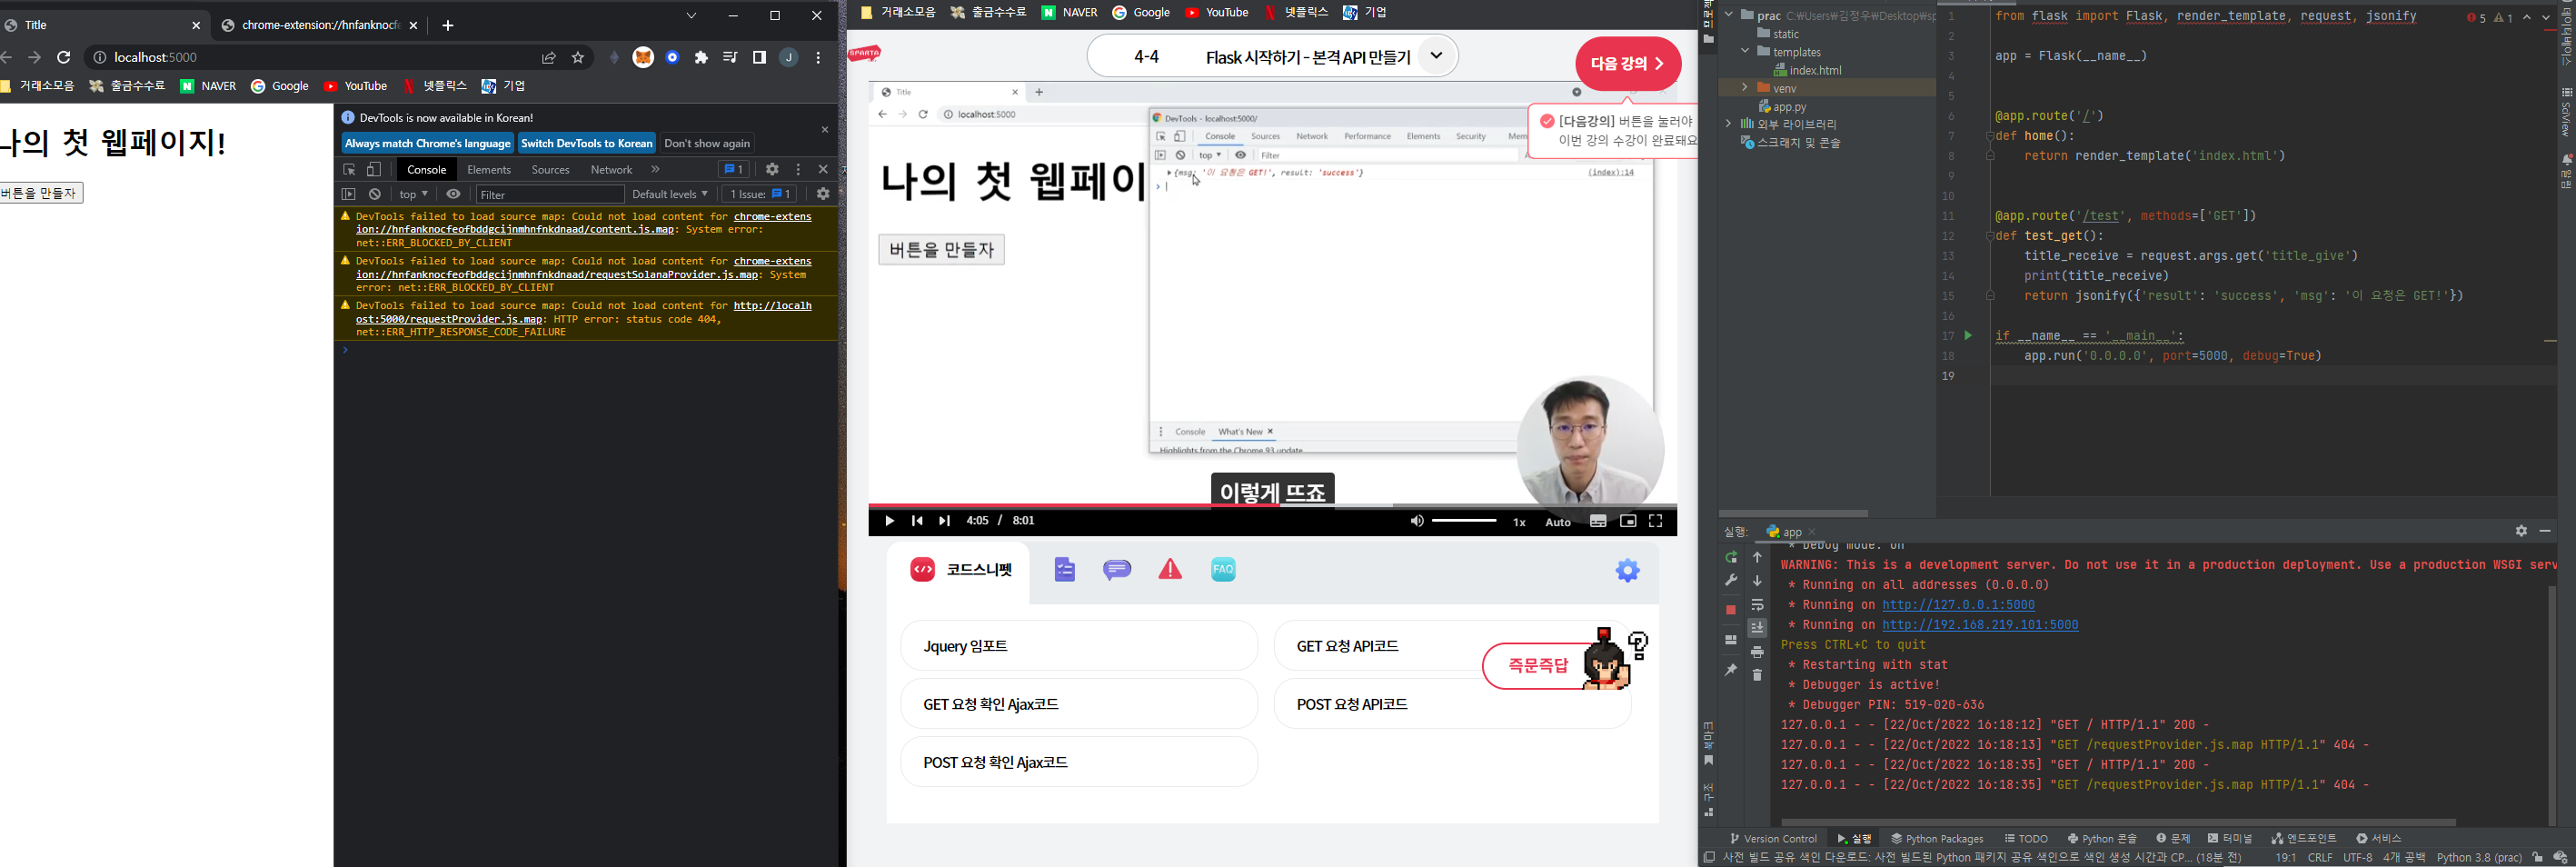Enter fullscreen on video player
Image resolution: width=2576 pixels, height=867 pixels.
click(x=1656, y=521)
